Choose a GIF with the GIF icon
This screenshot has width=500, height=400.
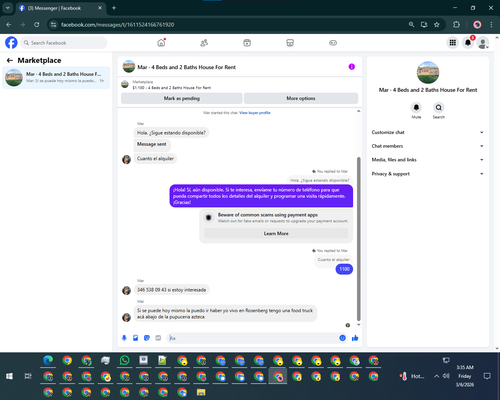click(158, 338)
